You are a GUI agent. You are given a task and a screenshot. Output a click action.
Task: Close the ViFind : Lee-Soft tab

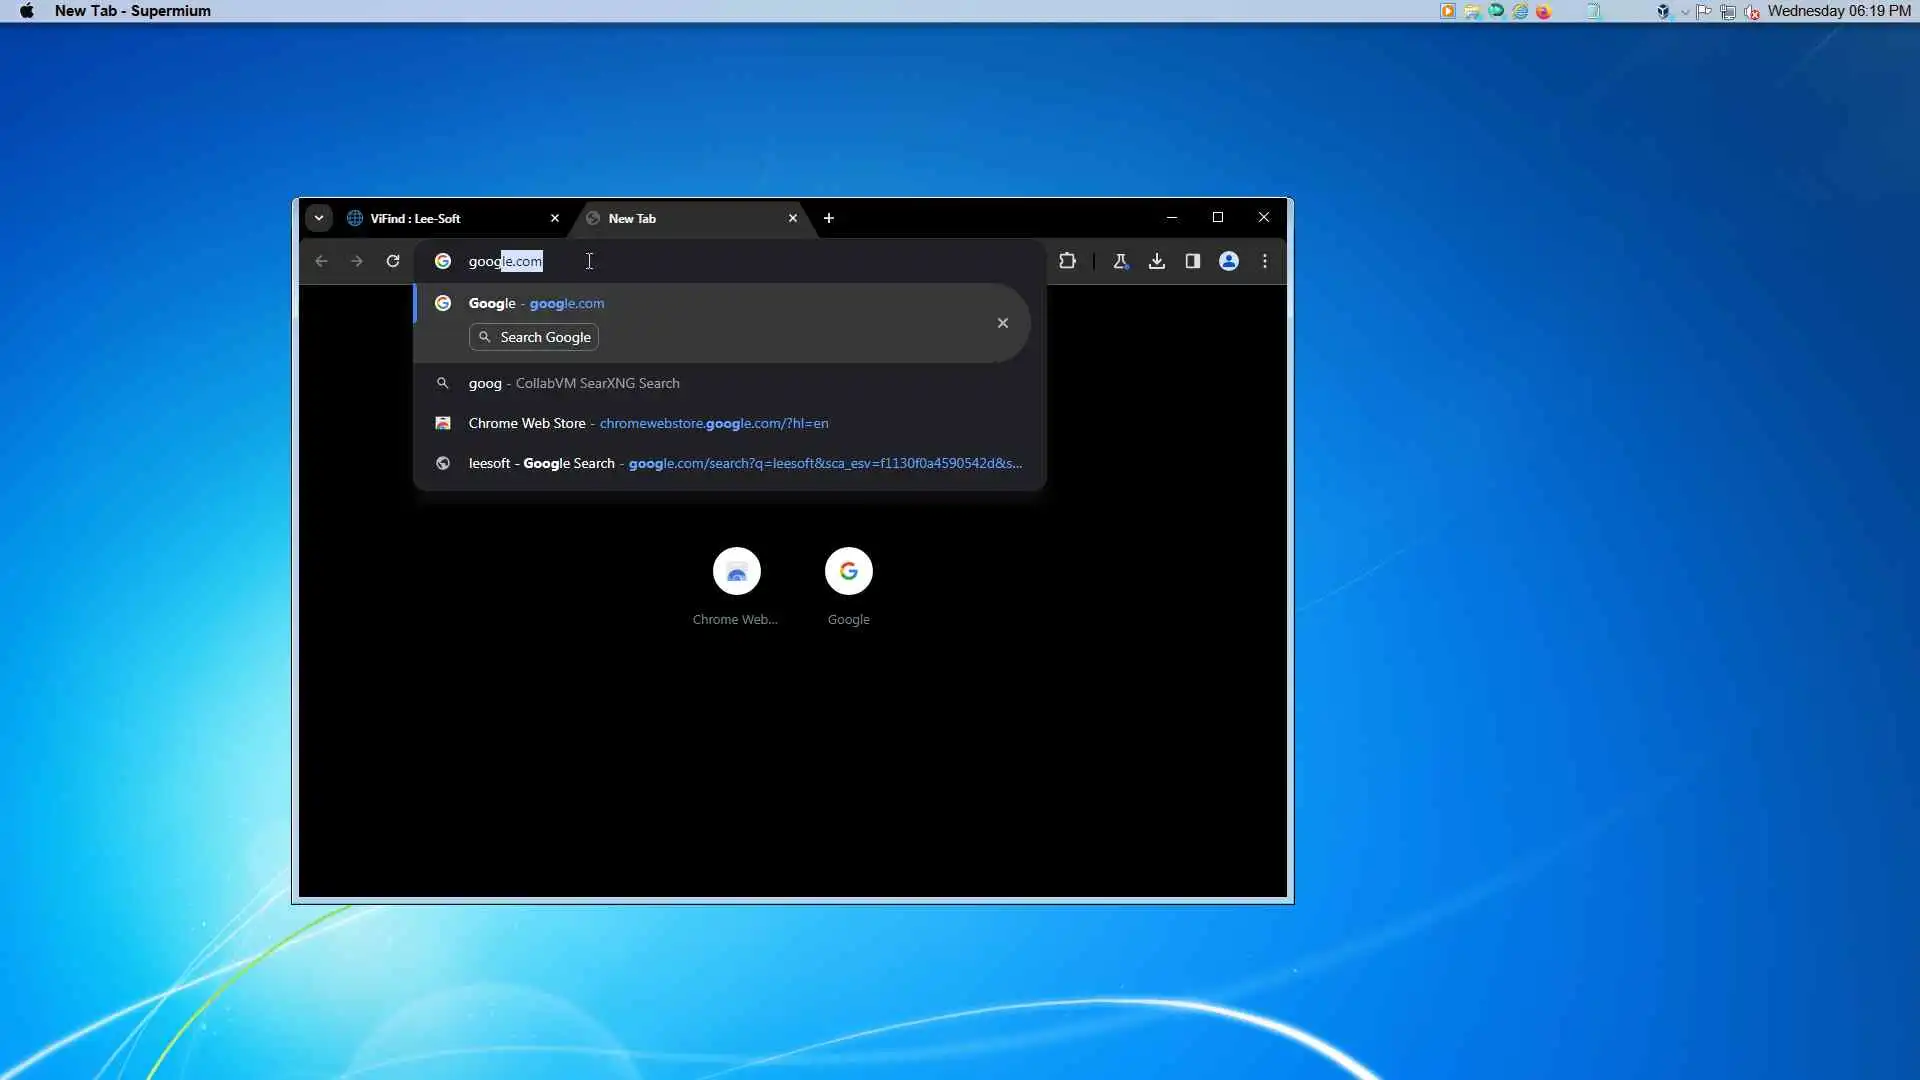(x=555, y=218)
